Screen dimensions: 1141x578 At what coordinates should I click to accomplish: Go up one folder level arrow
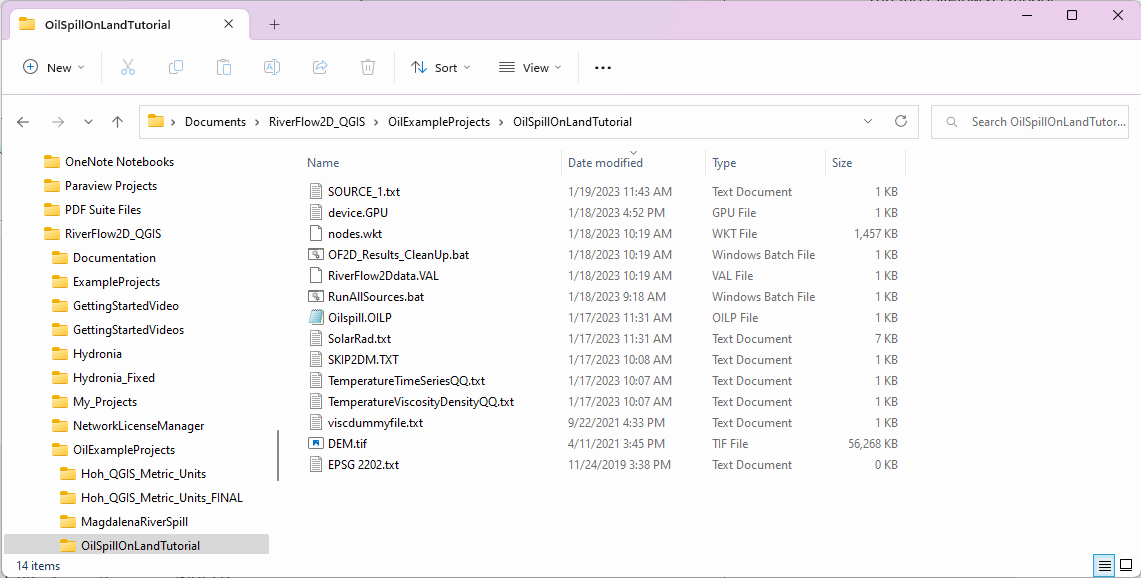click(x=117, y=122)
